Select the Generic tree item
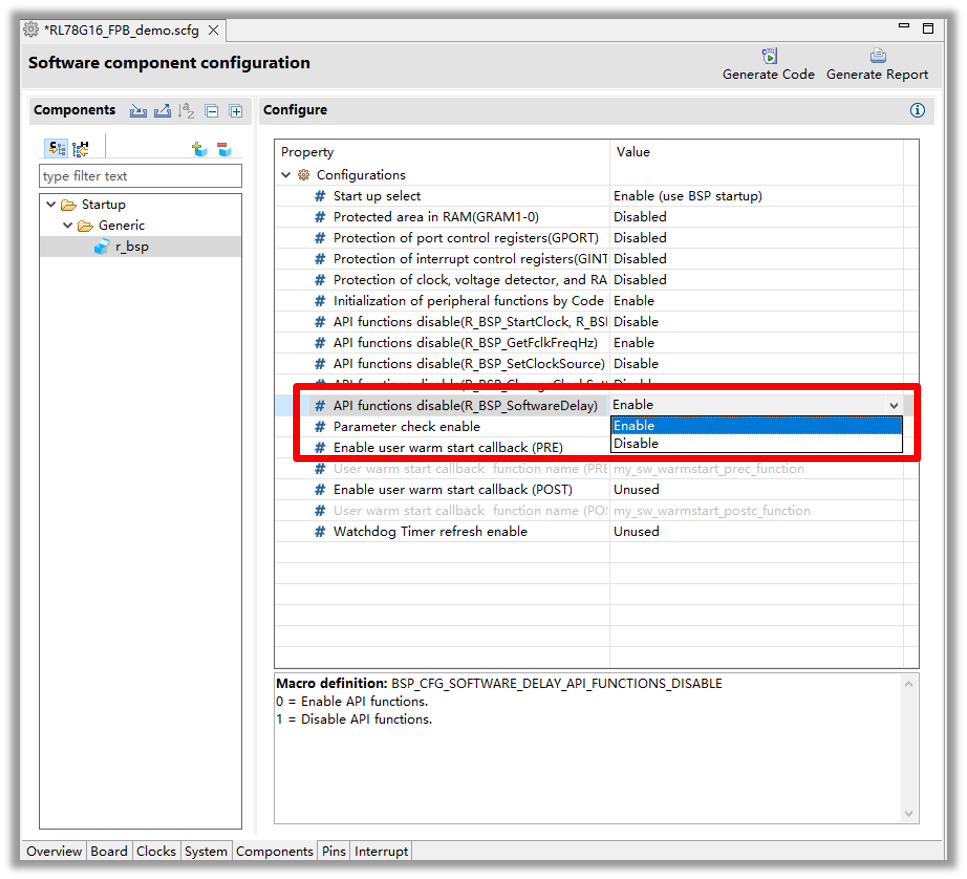The width and height of the screenshot is (967, 879). pos(121,226)
